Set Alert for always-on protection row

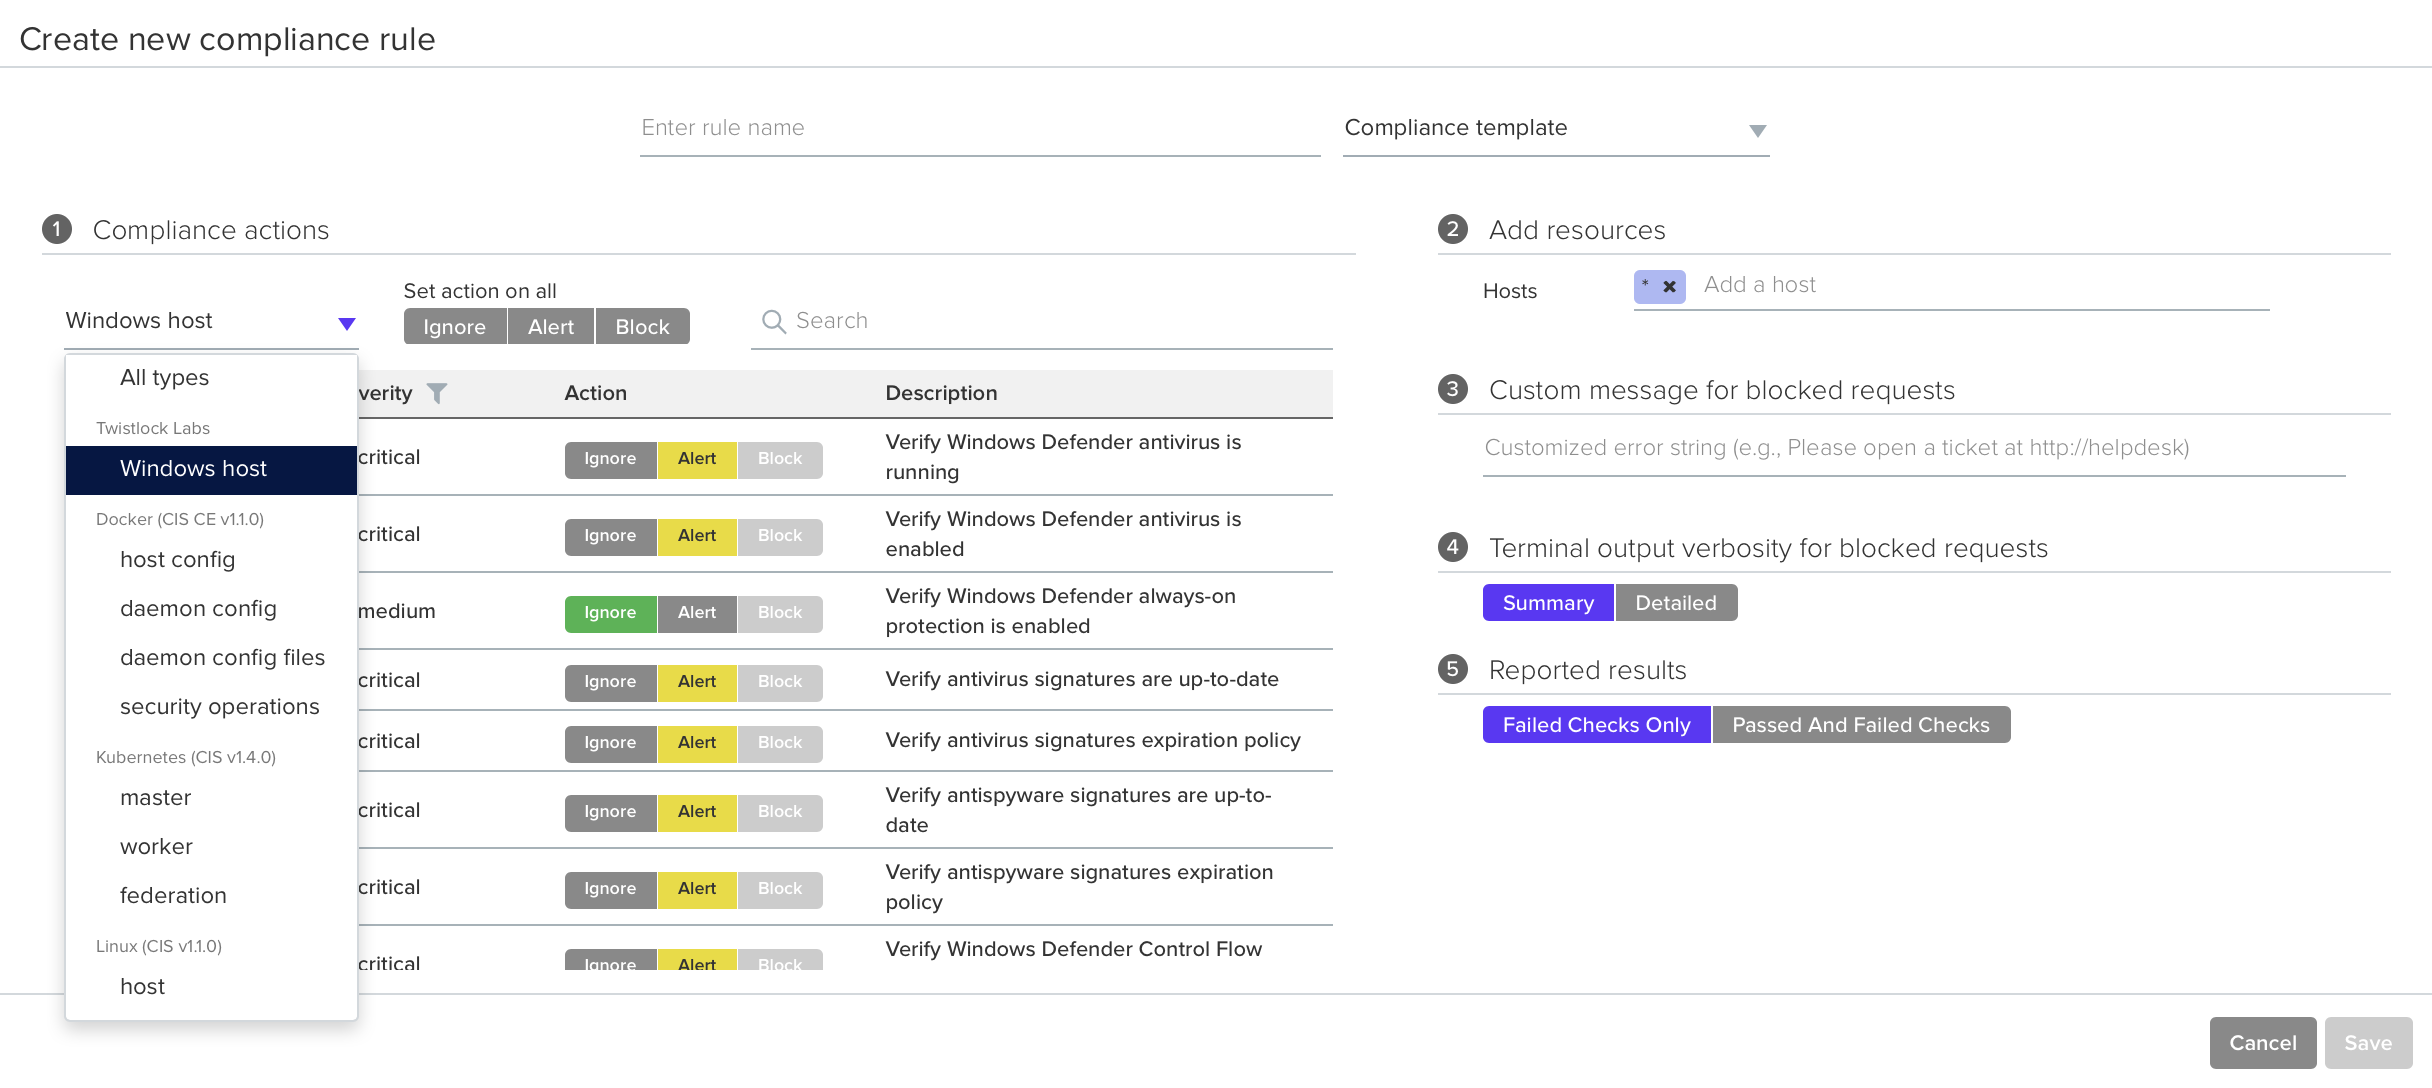[x=697, y=613]
